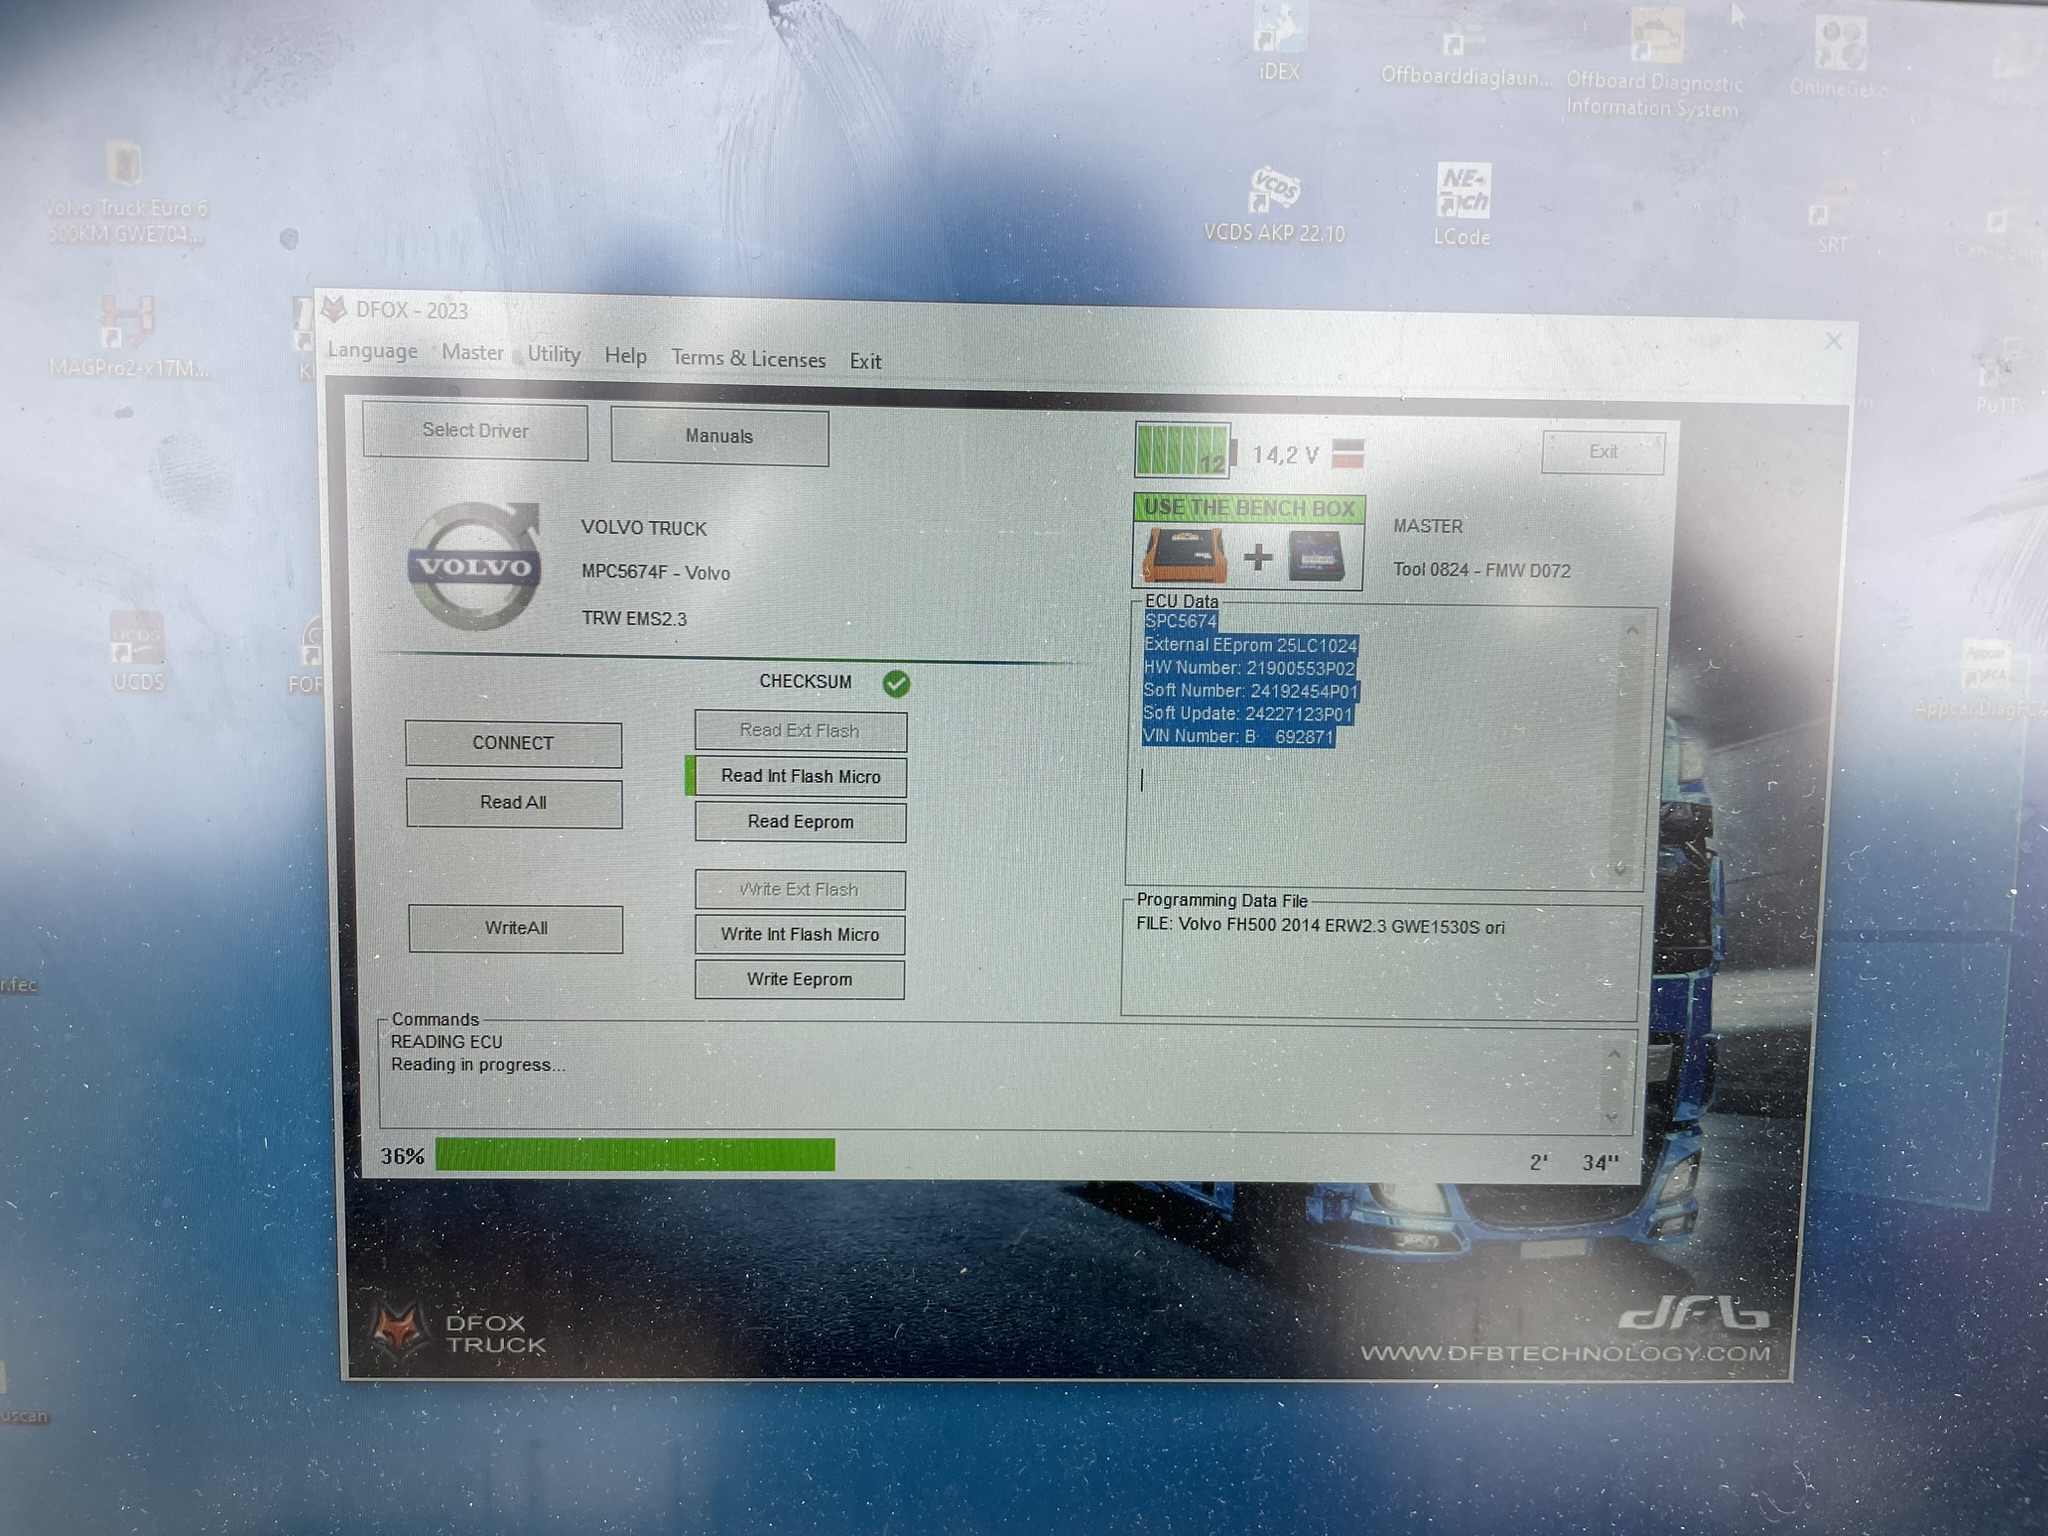Click the Volvo logo image
This screenshot has width=2048, height=1536.
click(475, 566)
